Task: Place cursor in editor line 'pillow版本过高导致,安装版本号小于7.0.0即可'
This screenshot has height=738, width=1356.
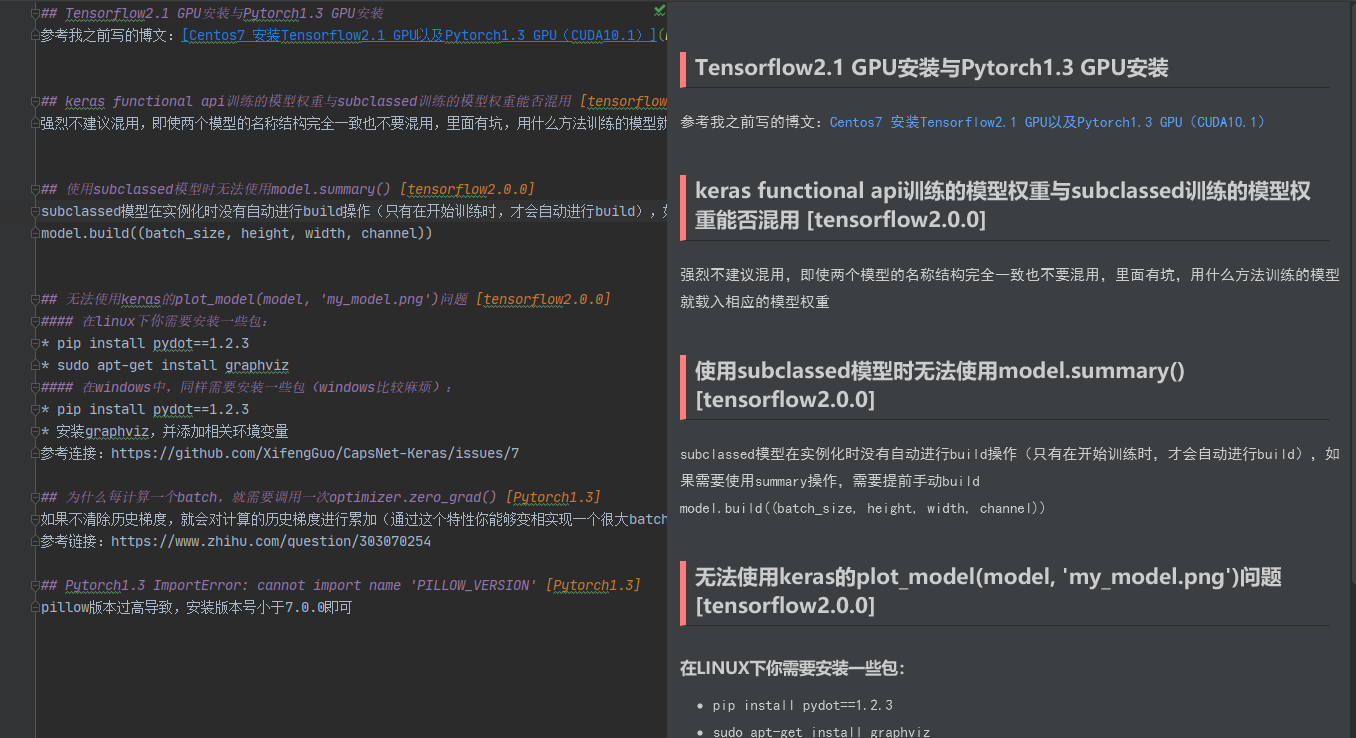Action: (x=197, y=608)
